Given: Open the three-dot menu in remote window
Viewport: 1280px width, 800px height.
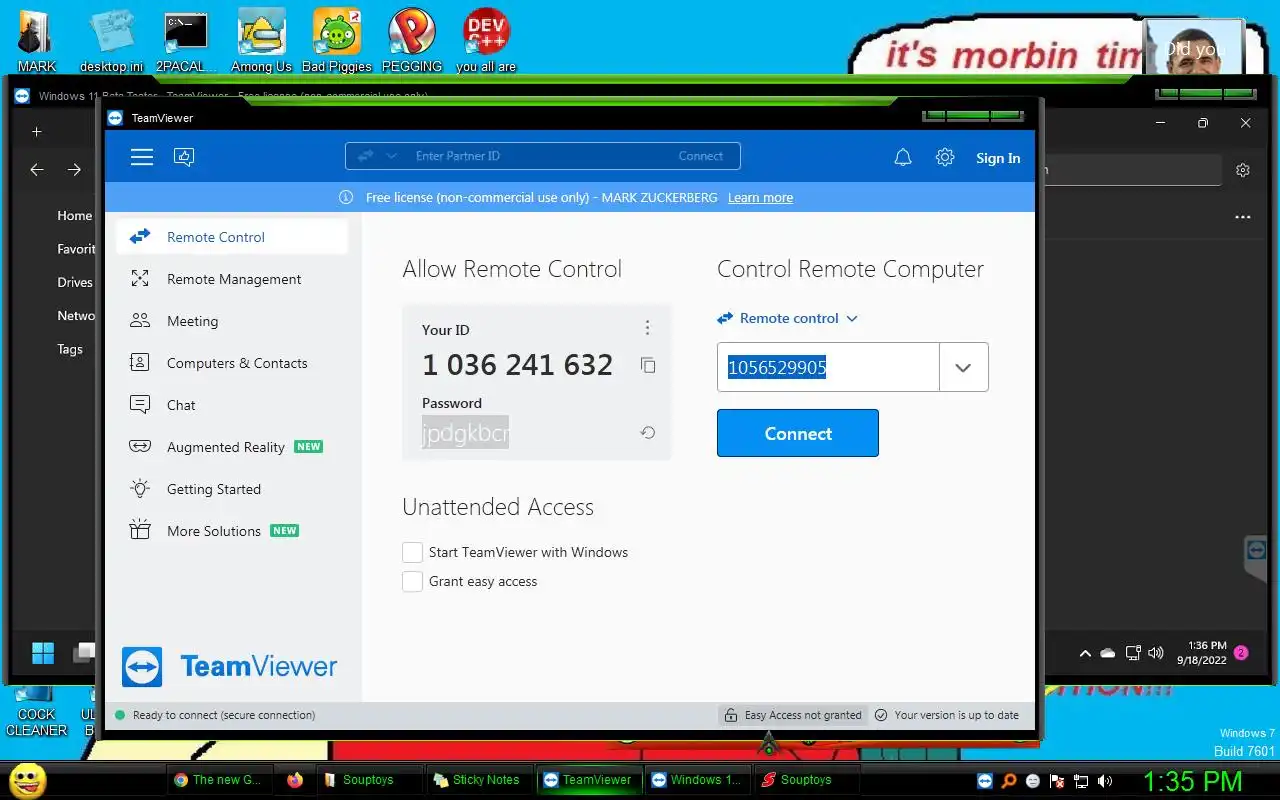Looking at the screenshot, I should [1243, 216].
